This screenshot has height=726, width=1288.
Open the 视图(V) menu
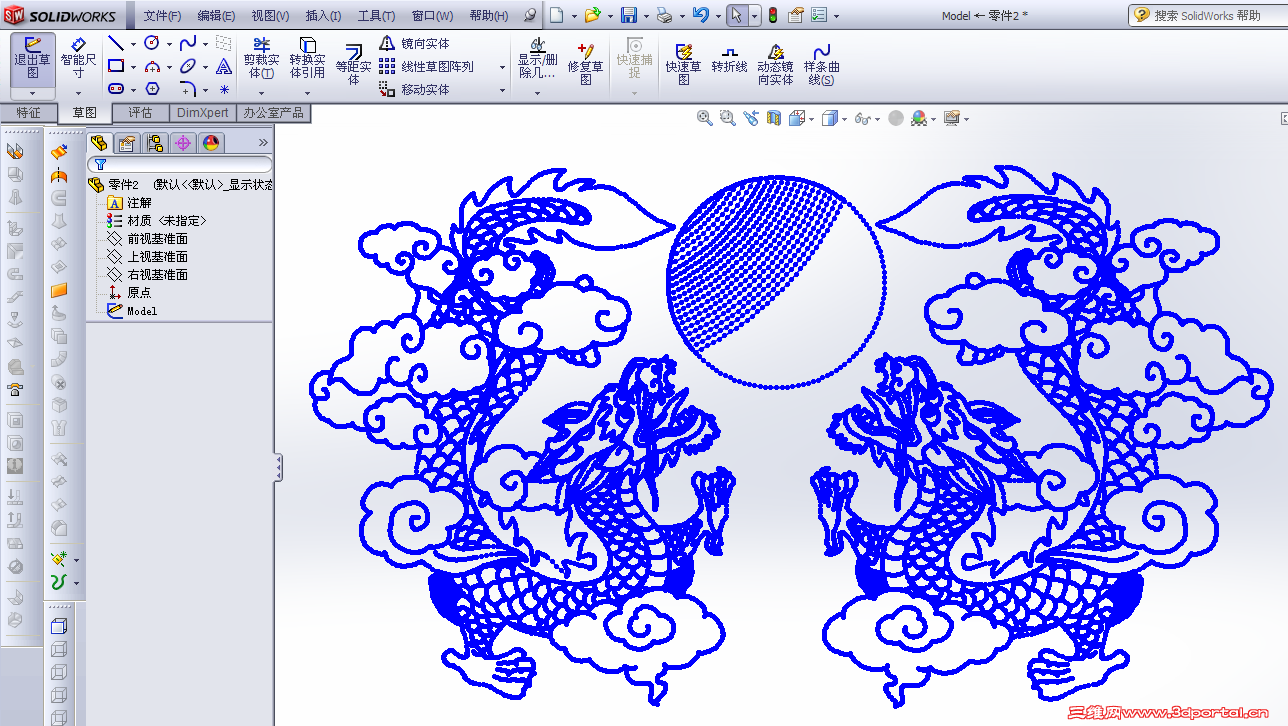[x=270, y=15]
